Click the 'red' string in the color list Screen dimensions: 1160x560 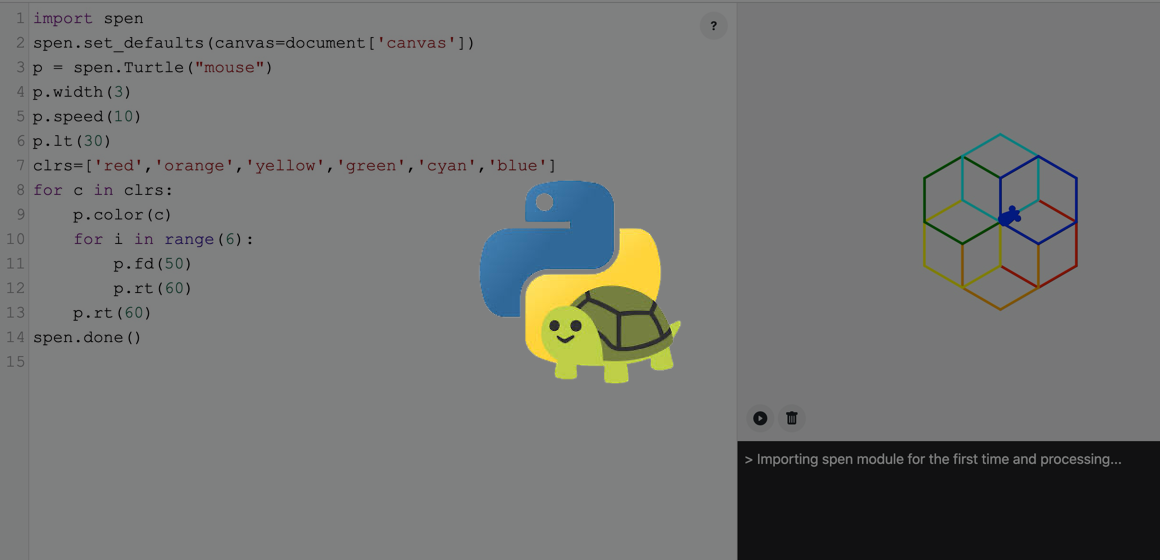click(121, 165)
